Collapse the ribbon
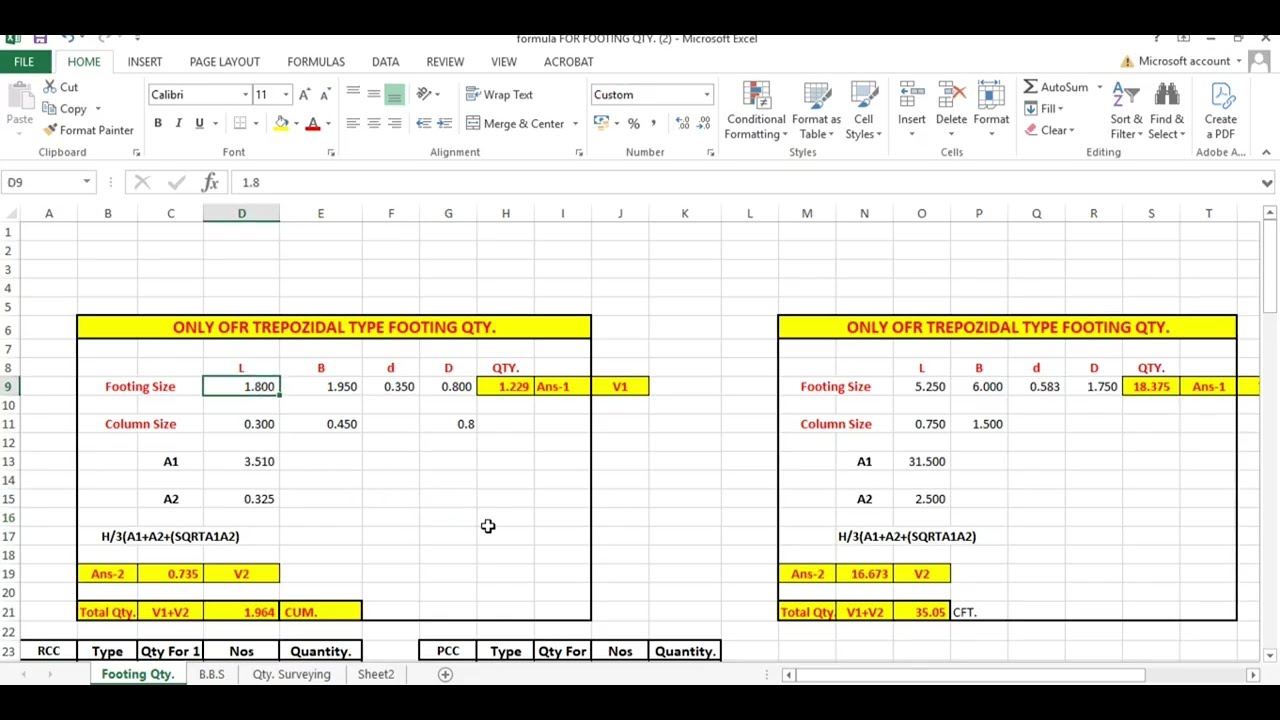This screenshot has width=1280, height=720. (x=1266, y=152)
